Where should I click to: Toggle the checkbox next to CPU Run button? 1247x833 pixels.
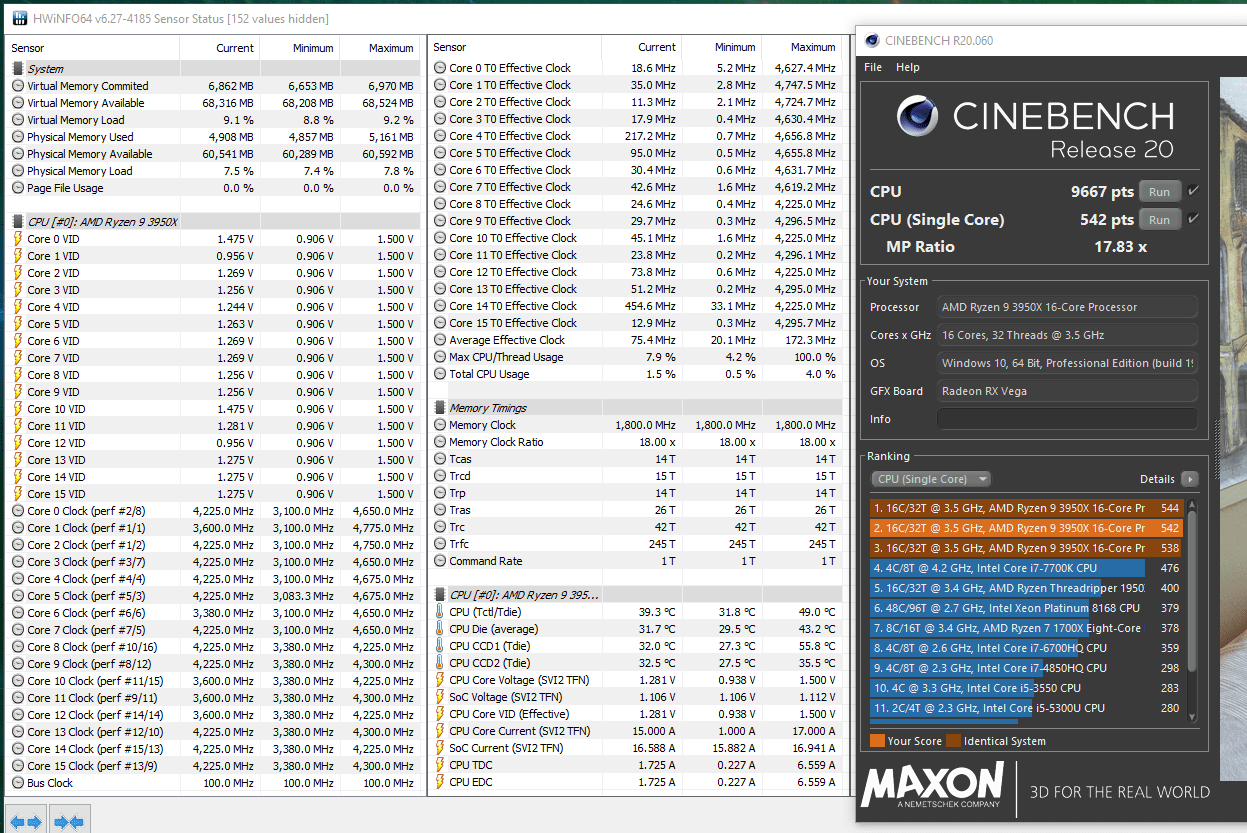[x=1194, y=191]
